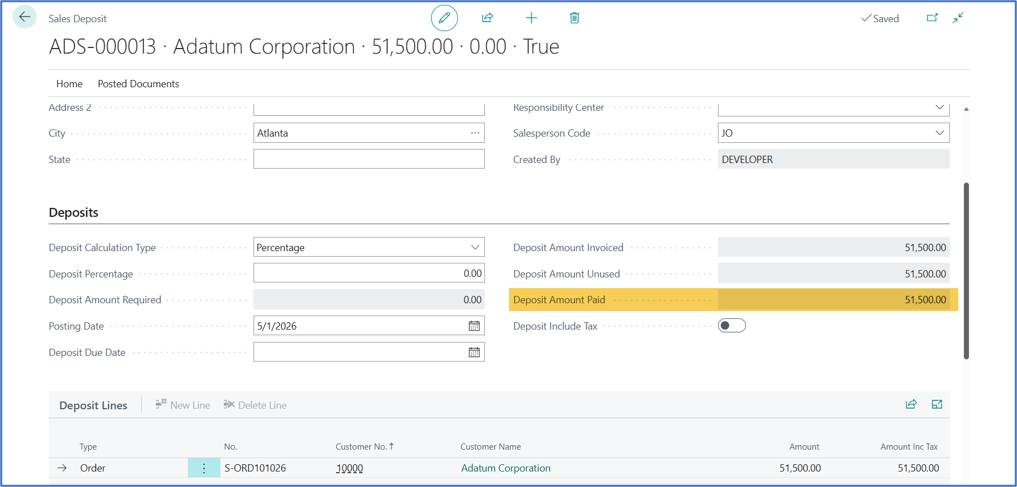Viewport: 1017px width, 487px height.
Task: Open calendar picker for Posting Date
Action: point(474,326)
